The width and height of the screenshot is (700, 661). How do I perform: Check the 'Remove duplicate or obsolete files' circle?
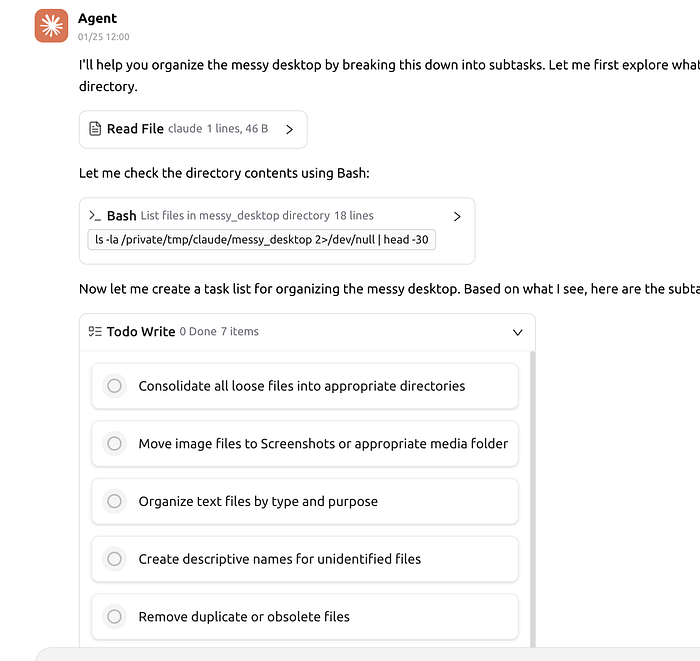coord(114,617)
